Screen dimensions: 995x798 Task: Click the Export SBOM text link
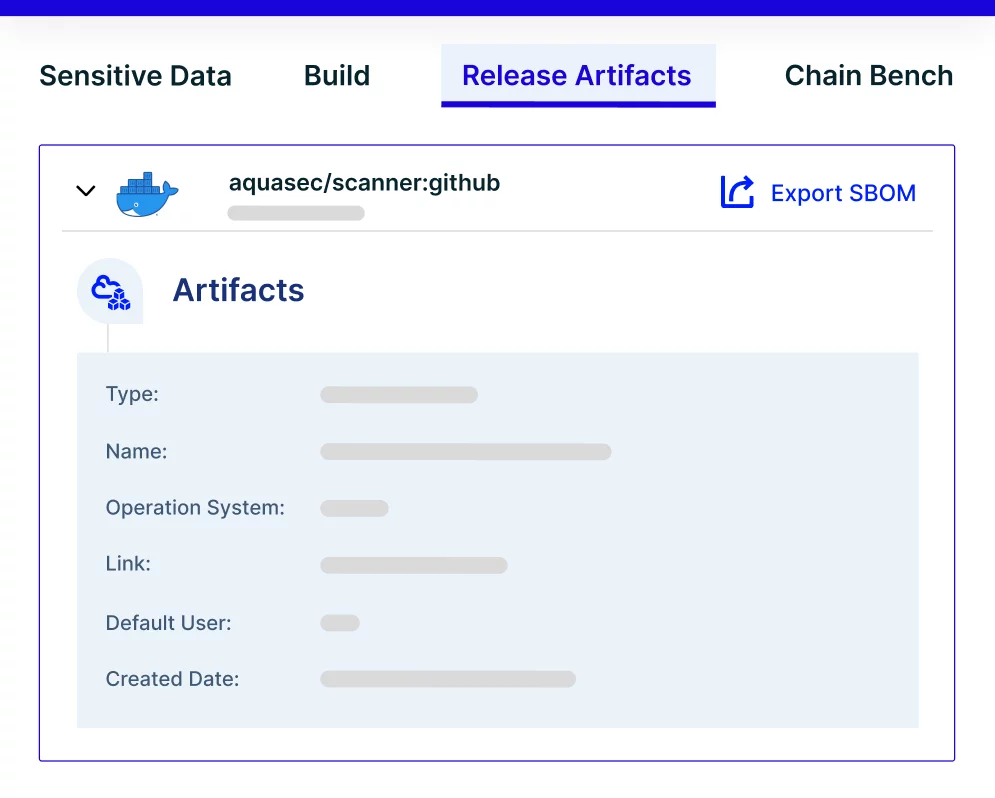[x=843, y=193]
